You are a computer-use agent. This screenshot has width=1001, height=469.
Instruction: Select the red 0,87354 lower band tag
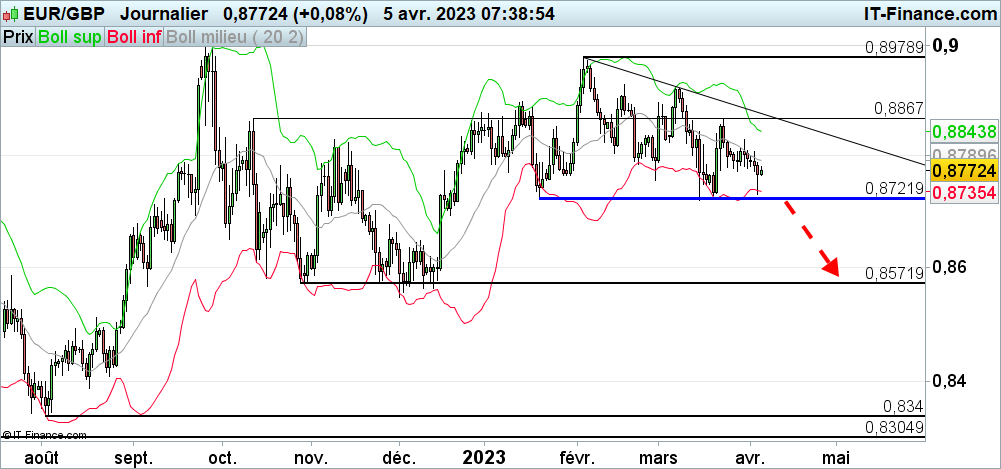963,191
